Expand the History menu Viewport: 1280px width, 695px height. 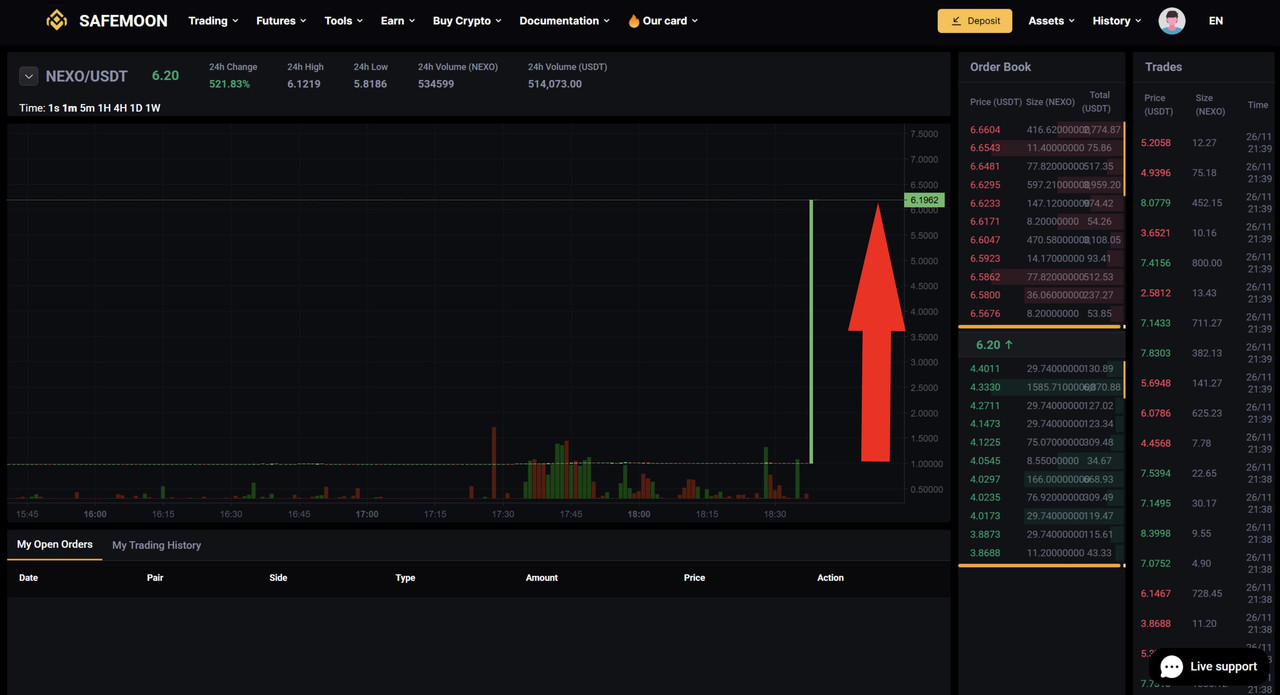[1117, 21]
